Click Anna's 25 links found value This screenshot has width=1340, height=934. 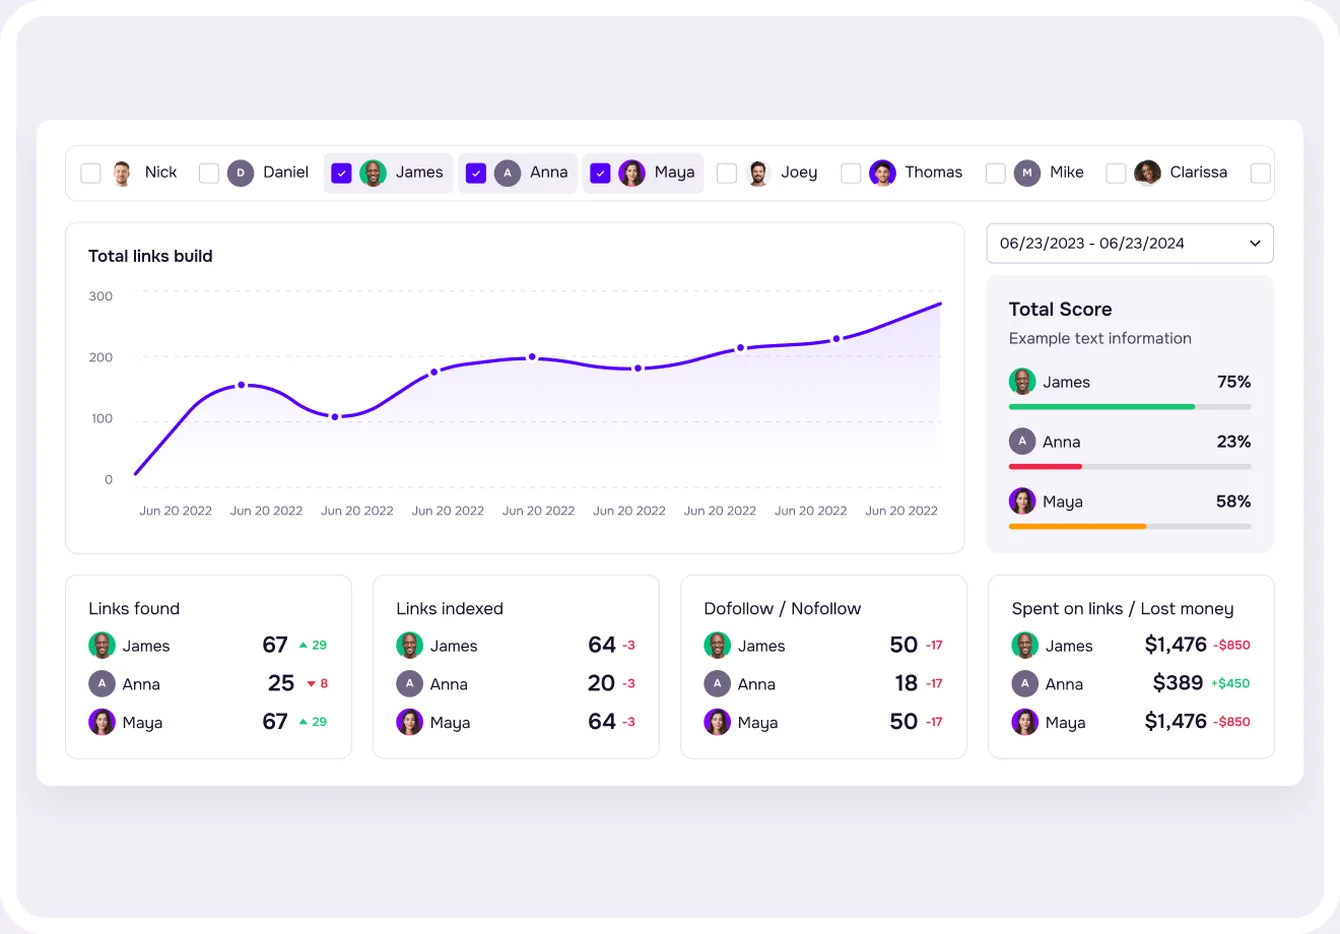[x=281, y=683]
